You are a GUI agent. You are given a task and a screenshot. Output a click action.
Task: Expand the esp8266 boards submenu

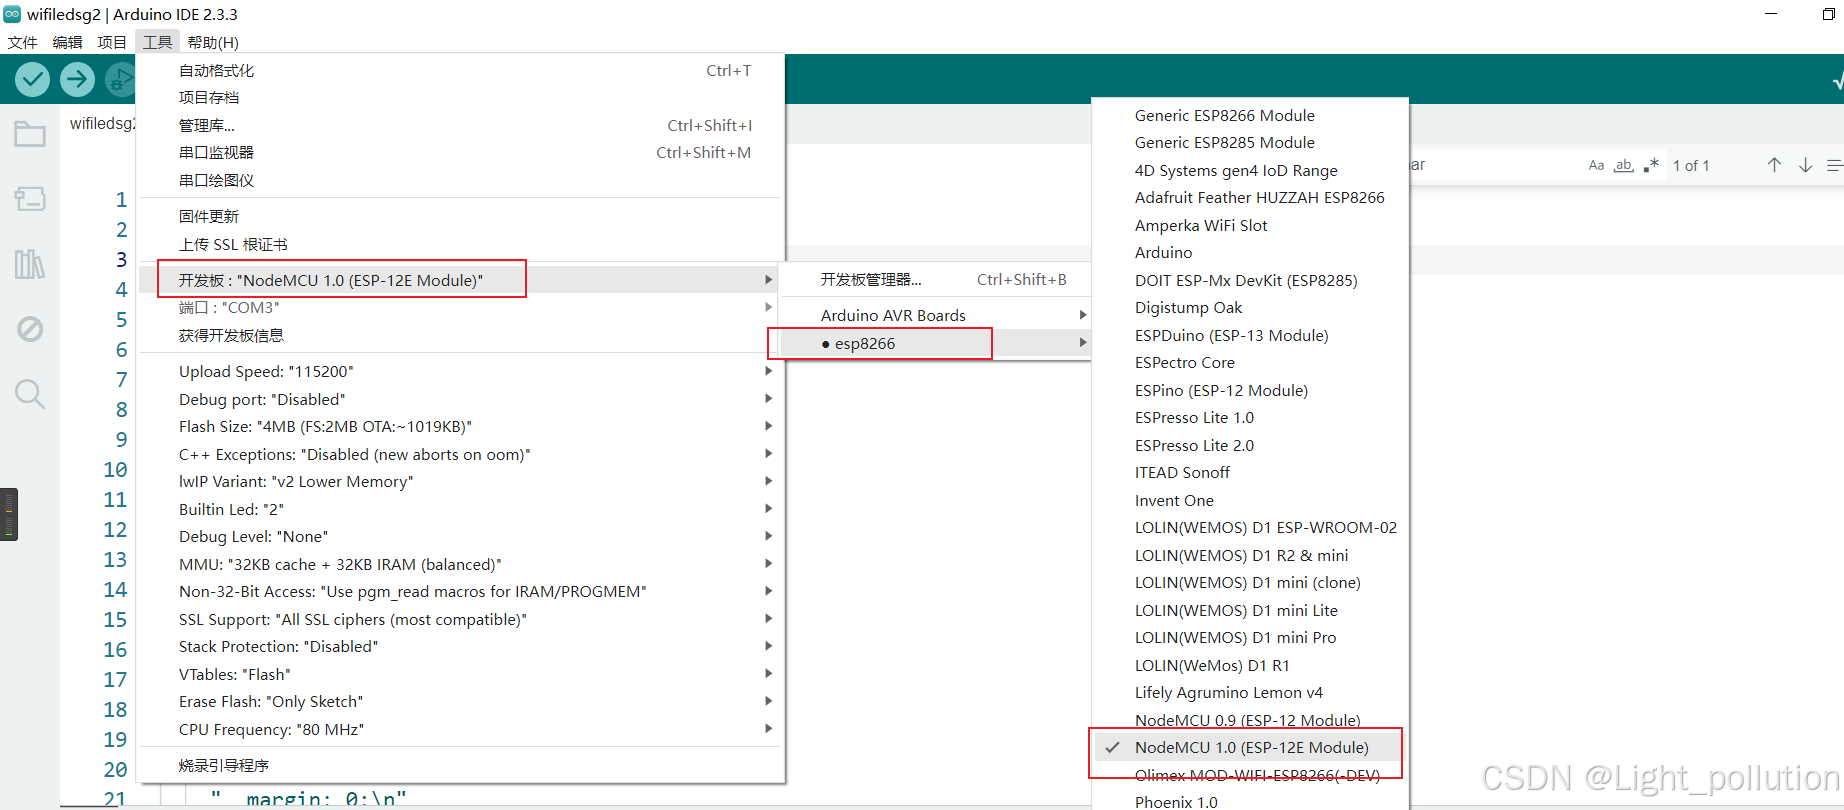[934, 344]
